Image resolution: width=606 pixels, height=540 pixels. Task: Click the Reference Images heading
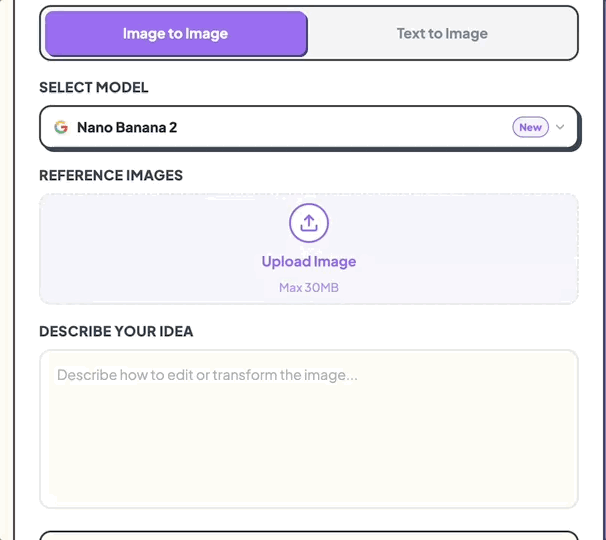(x=111, y=176)
